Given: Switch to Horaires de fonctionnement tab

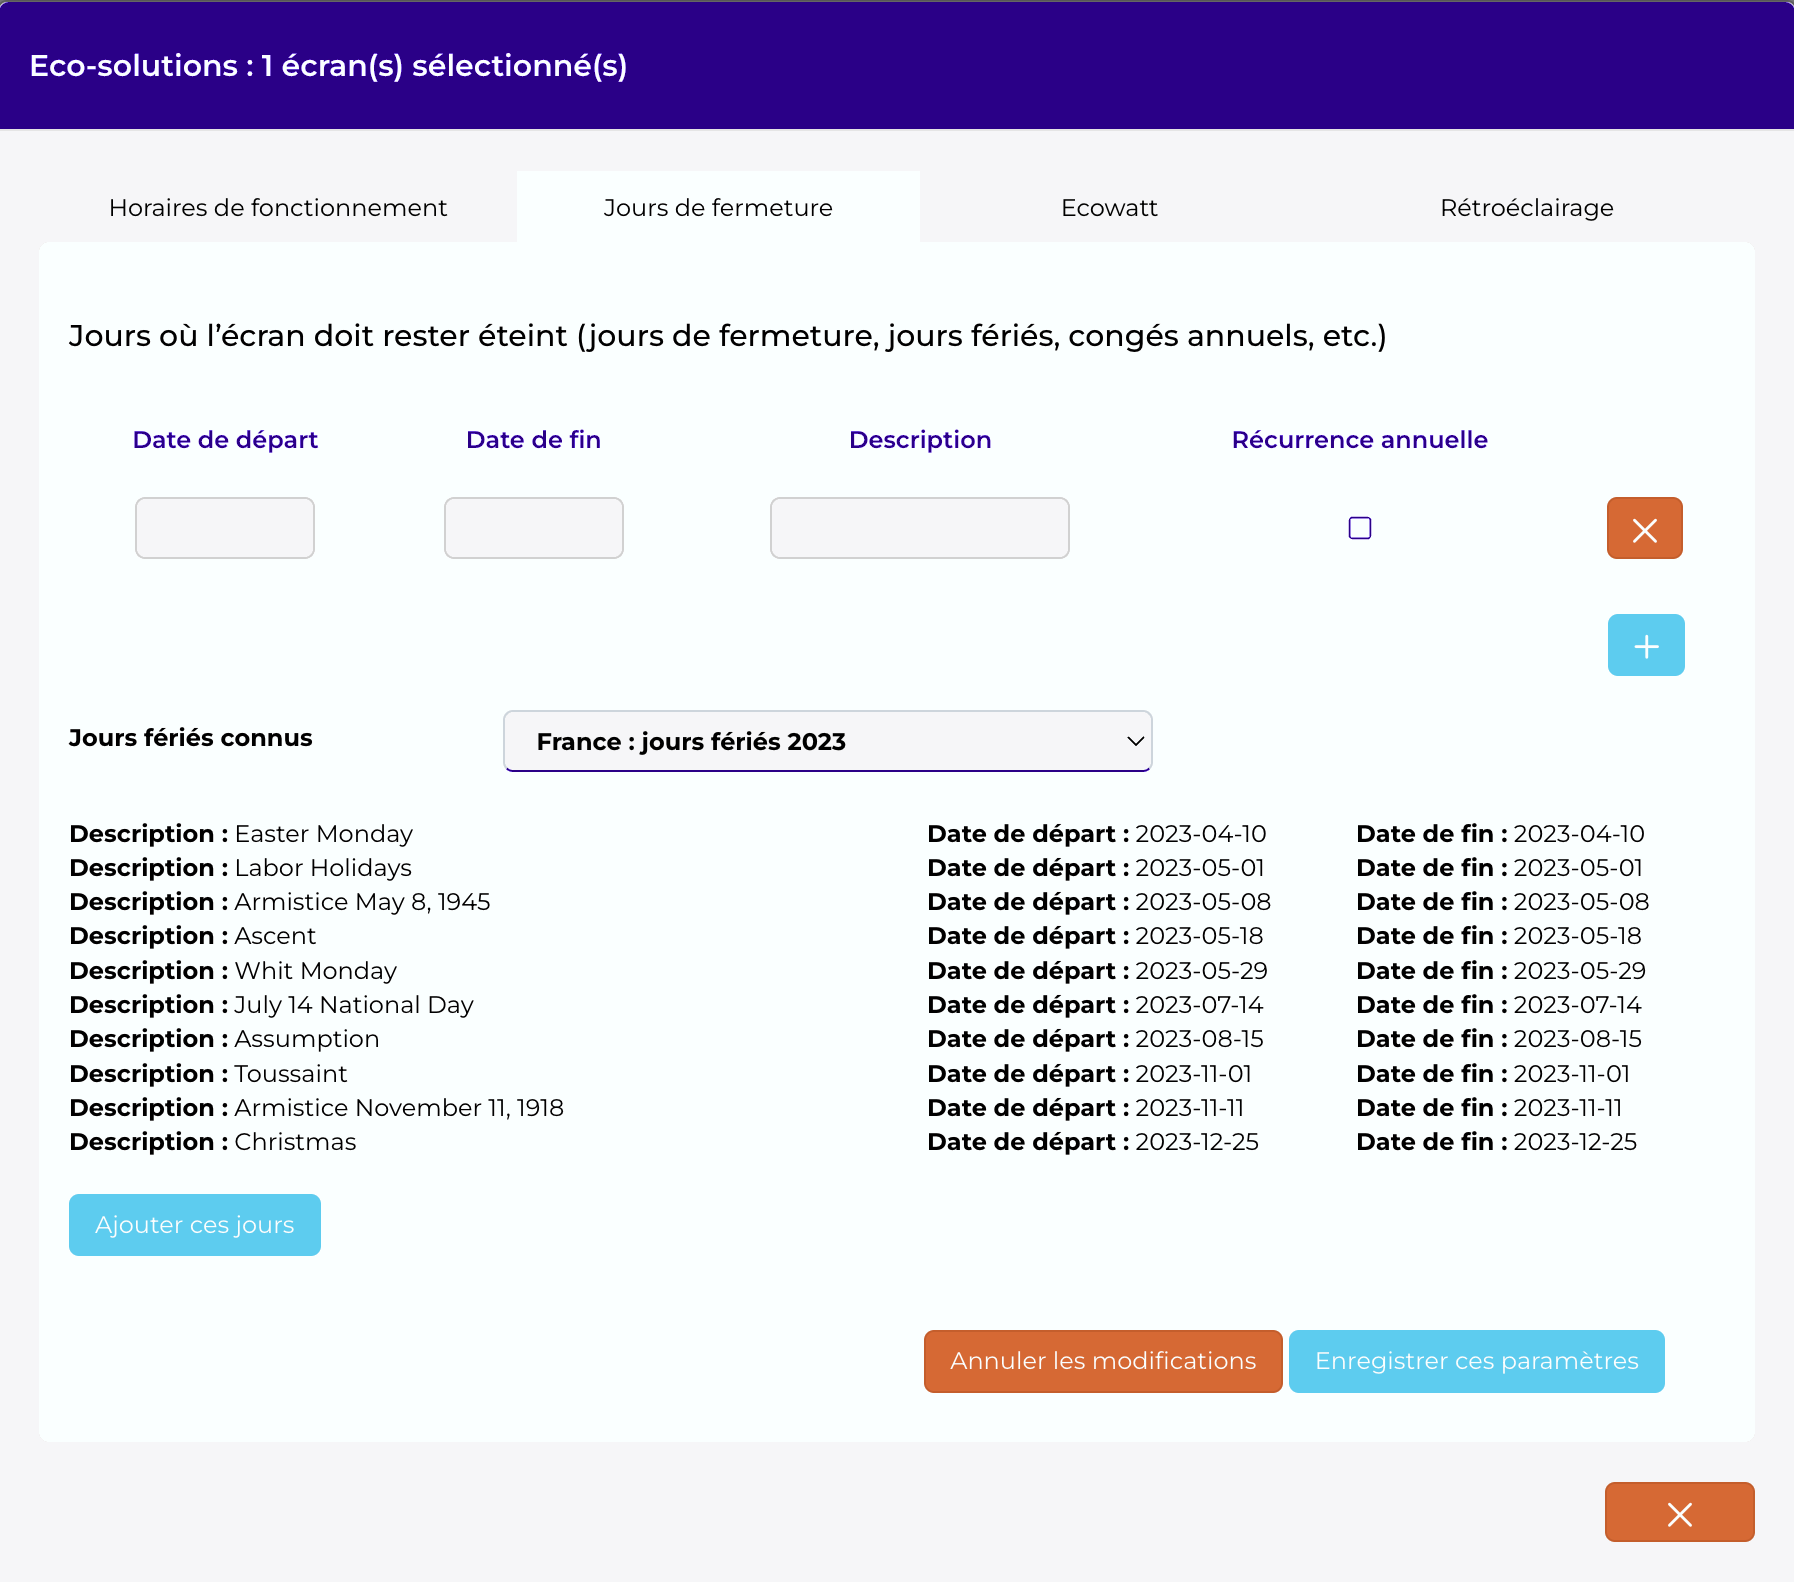Looking at the screenshot, I should [x=278, y=207].
